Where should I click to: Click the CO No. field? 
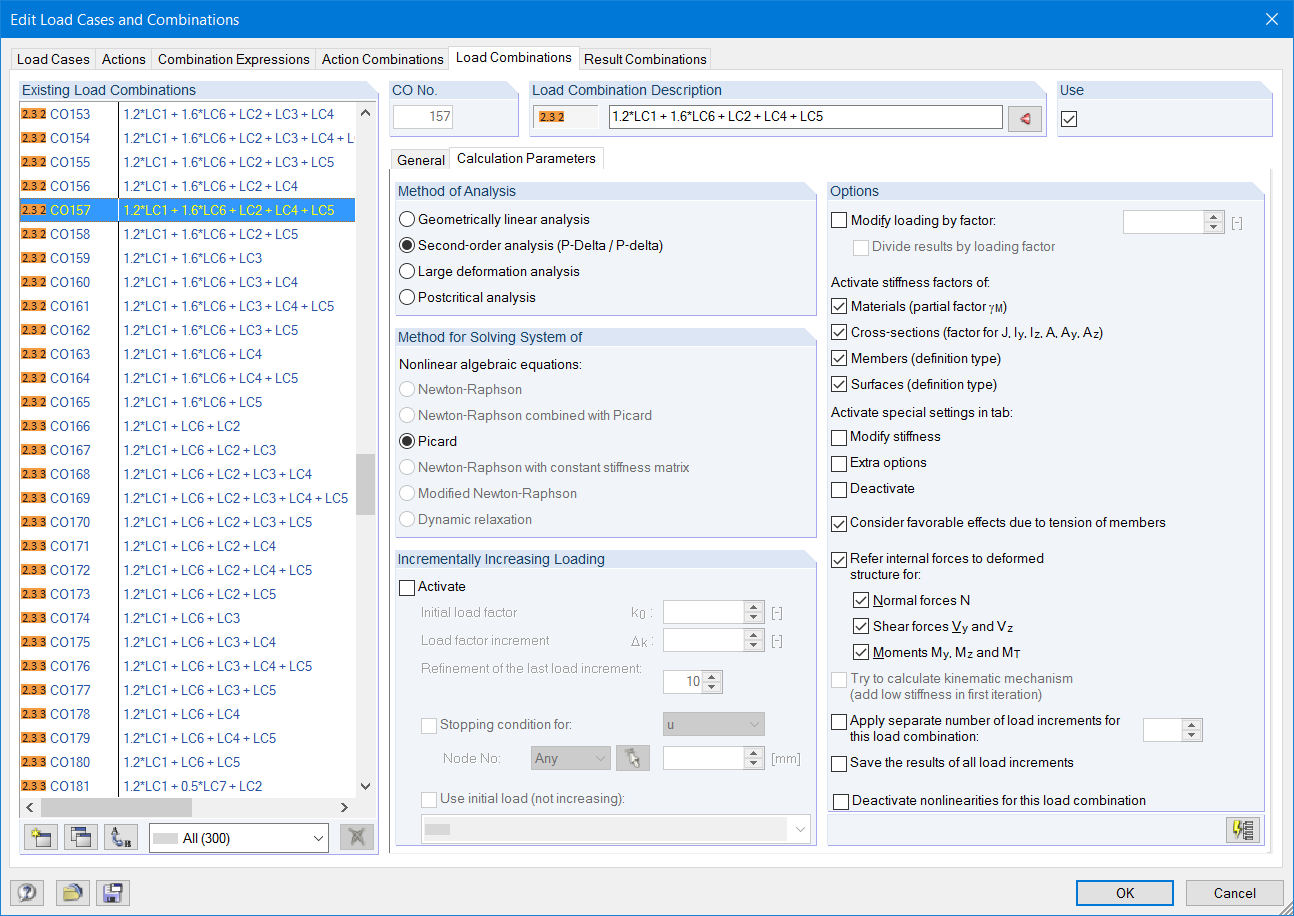click(422, 117)
